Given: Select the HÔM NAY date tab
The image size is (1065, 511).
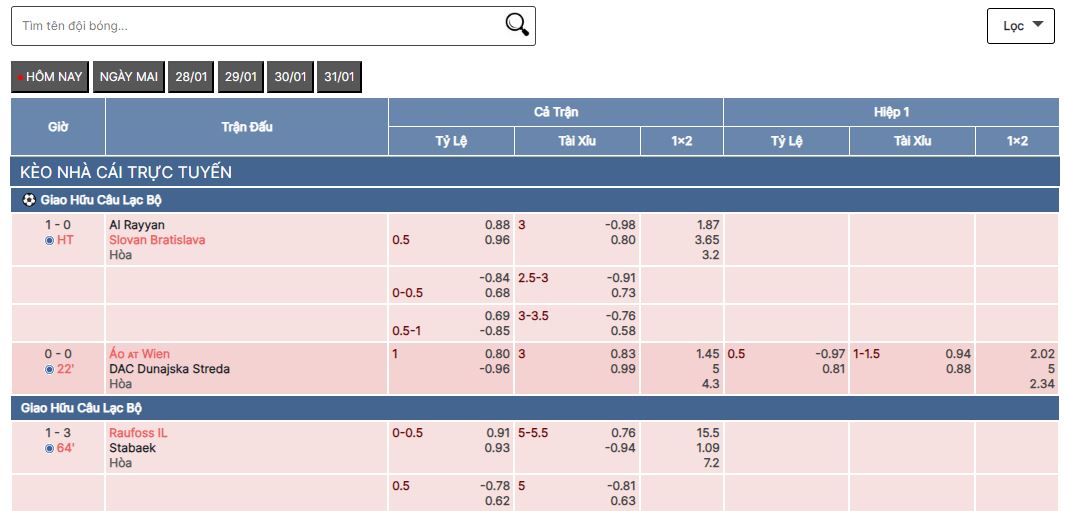Looking at the screenshot, I should coord(50,77).
